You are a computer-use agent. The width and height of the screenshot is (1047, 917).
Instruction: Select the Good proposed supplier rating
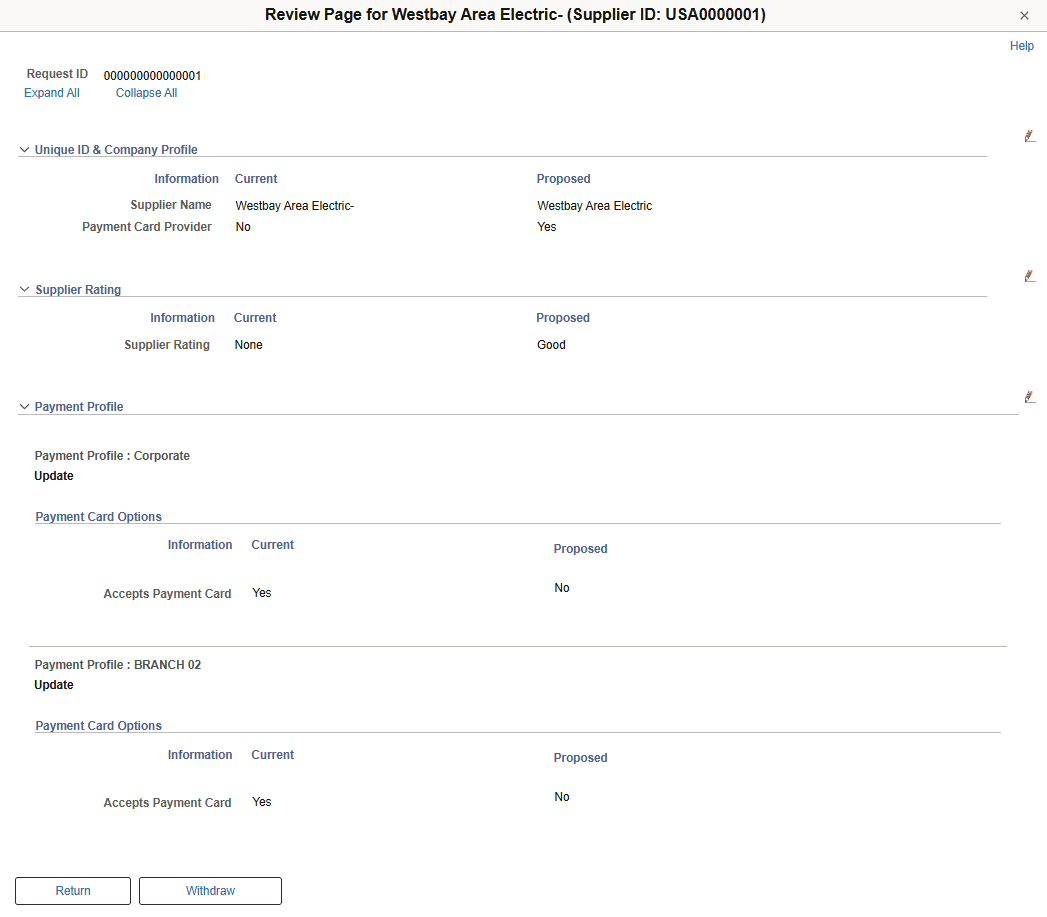click(x=551, y=344)
